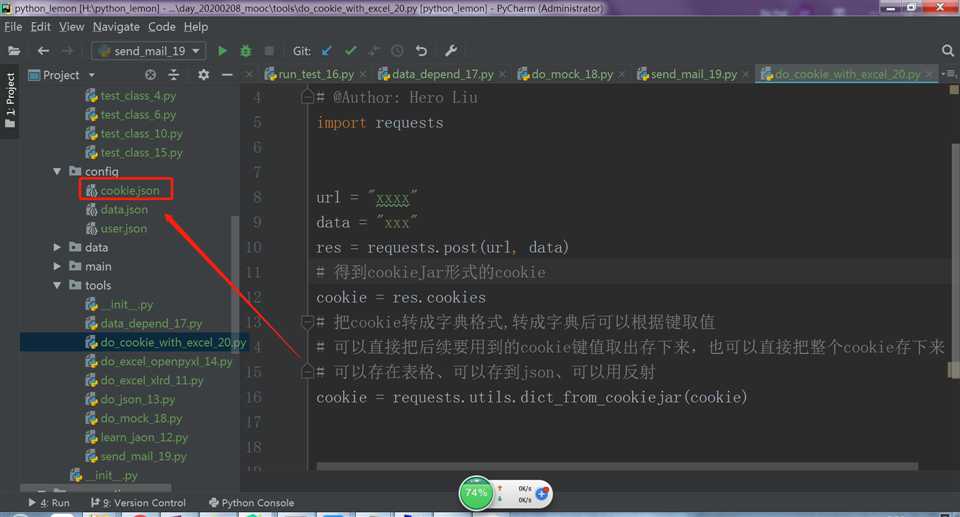The width and height of the screenshot is (960, 517).
Task: Hide the Project panel with the minus icon
Action: tap(227, 75)
